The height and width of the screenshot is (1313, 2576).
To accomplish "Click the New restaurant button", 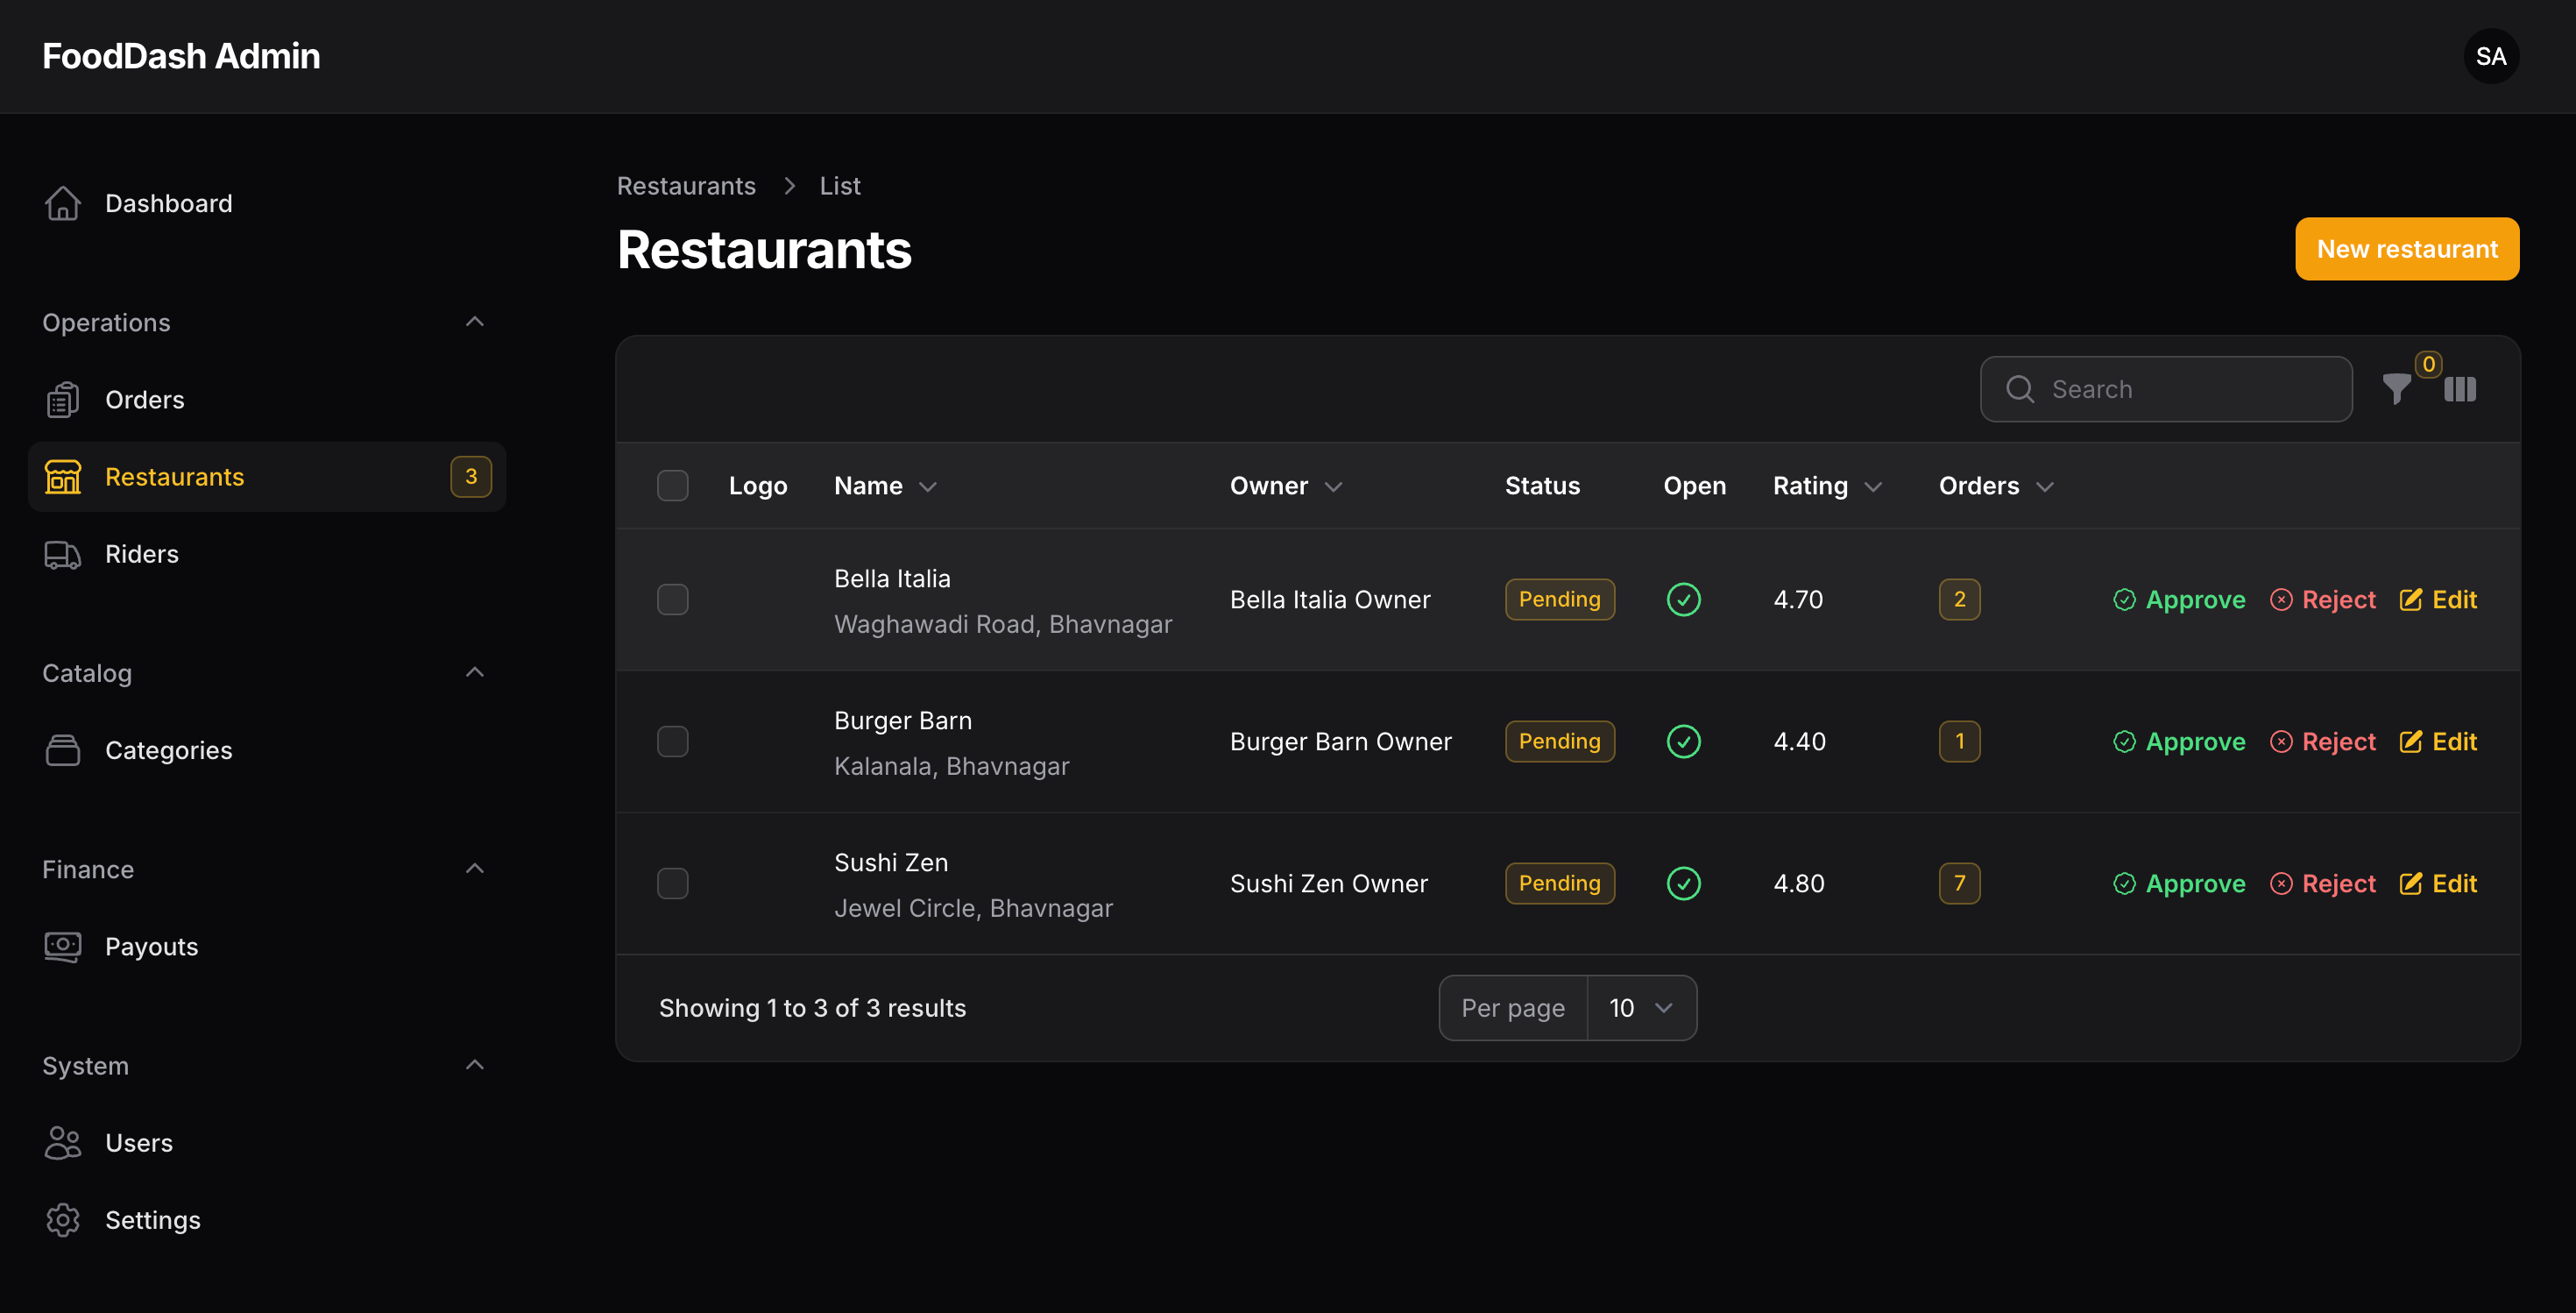I will pos(2407,249).
